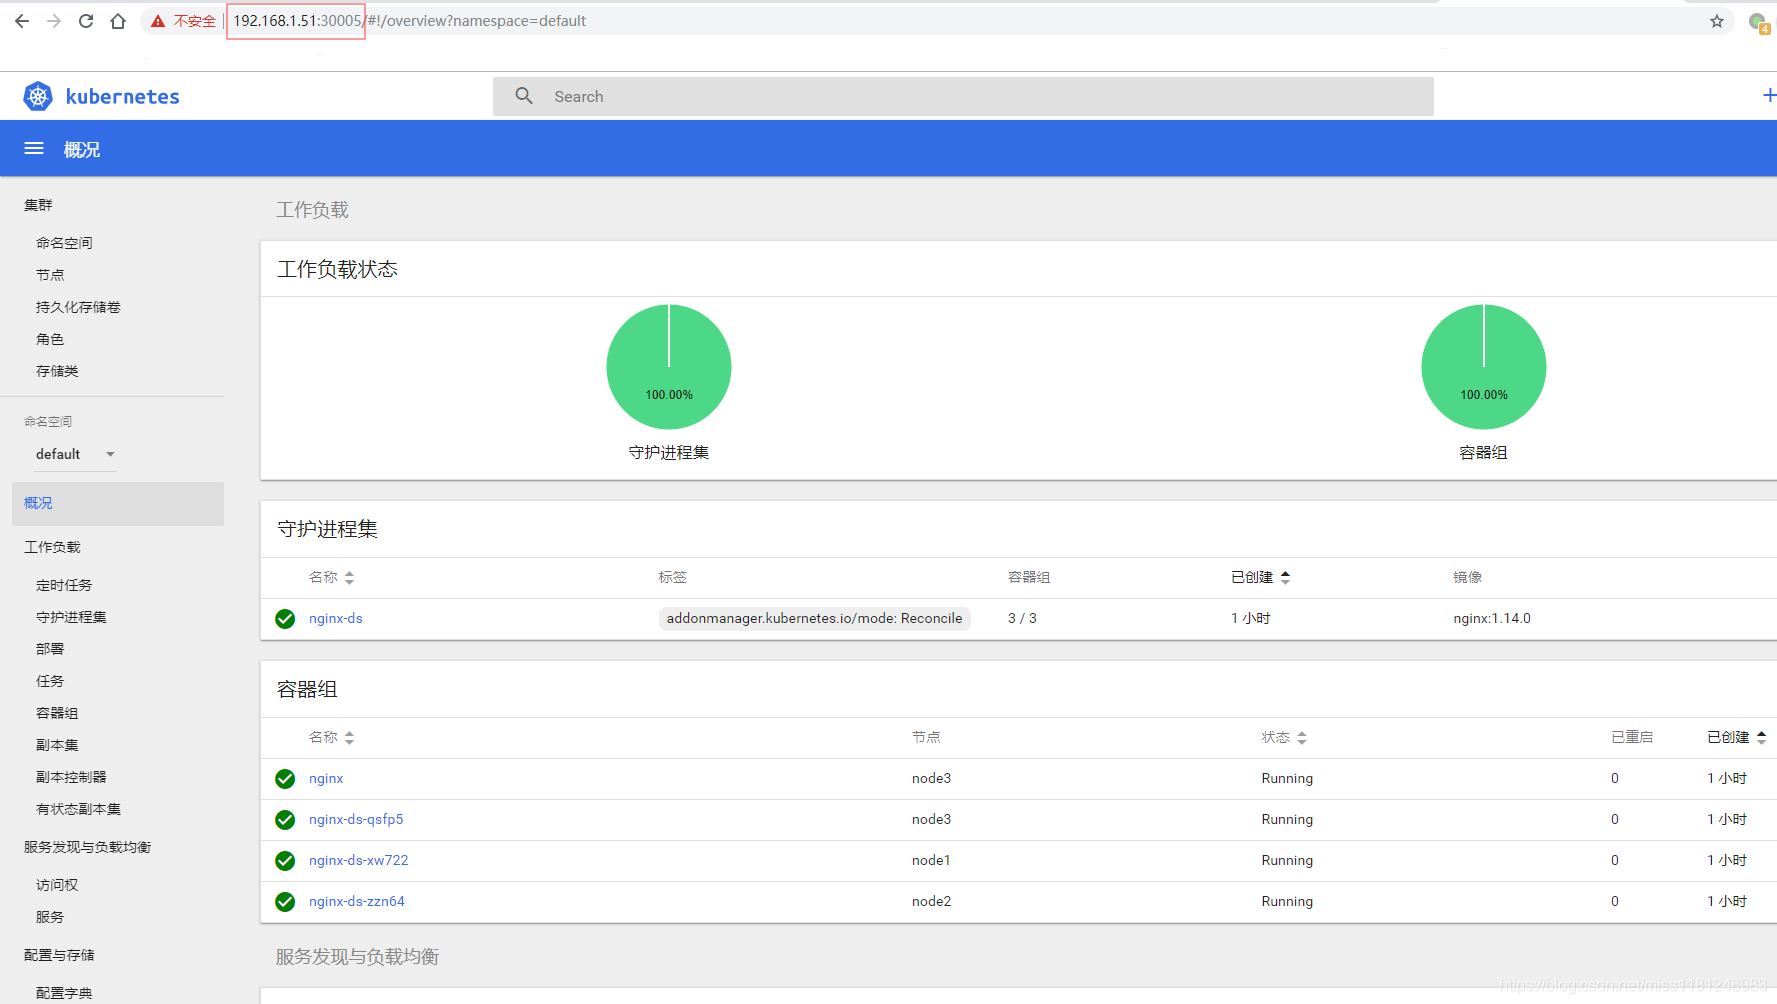This screenshot has height=1004, width=1777.
Task: Open 守护进程集 sidebar item
Action: coord(71,617)
